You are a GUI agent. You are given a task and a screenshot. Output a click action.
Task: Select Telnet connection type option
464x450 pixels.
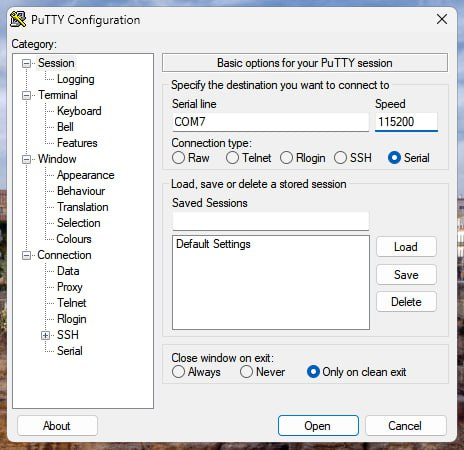(232, 158)
